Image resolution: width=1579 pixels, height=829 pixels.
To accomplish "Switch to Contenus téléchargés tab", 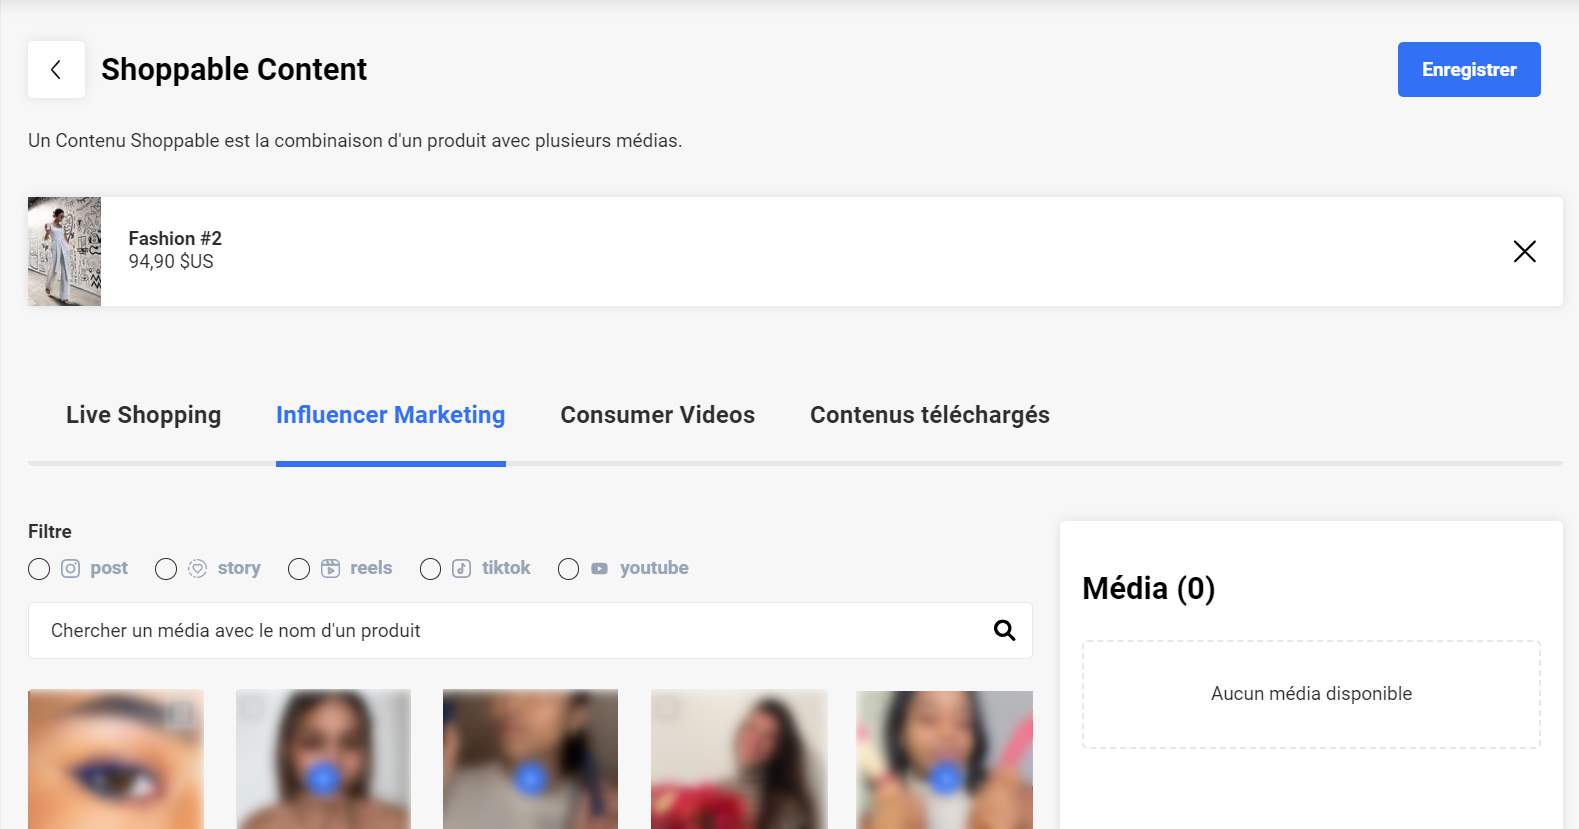I will click(x=930, y=415).
